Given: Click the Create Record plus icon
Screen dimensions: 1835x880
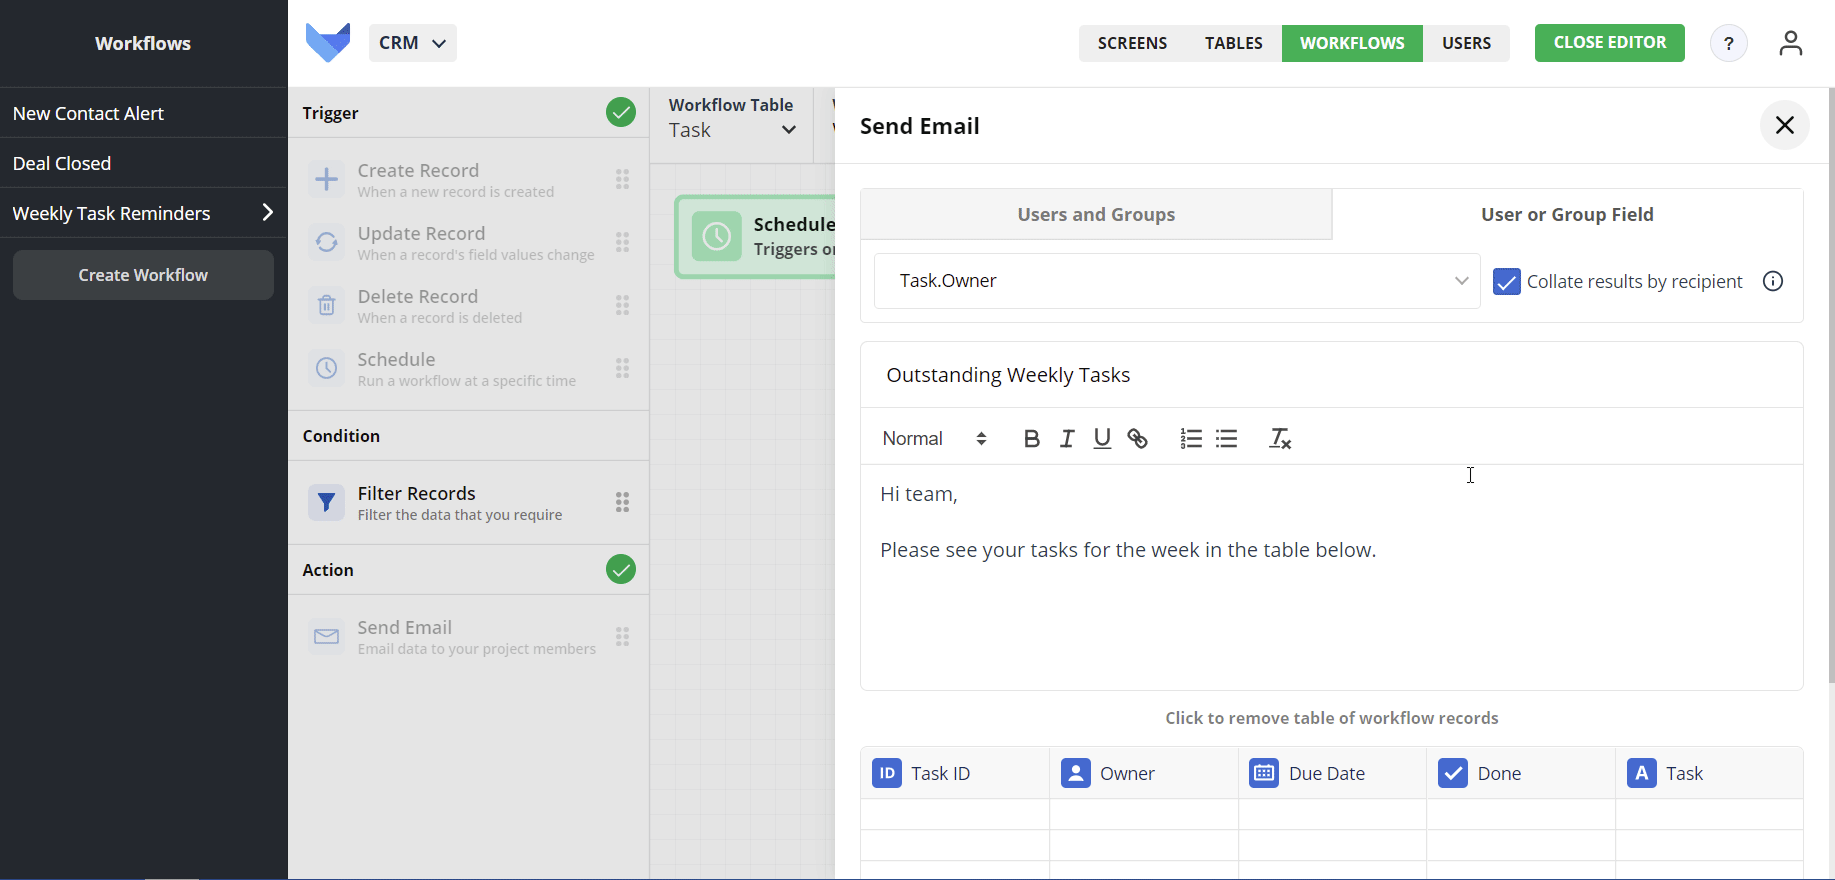Looking at the screenshot, I should point(326,180).
